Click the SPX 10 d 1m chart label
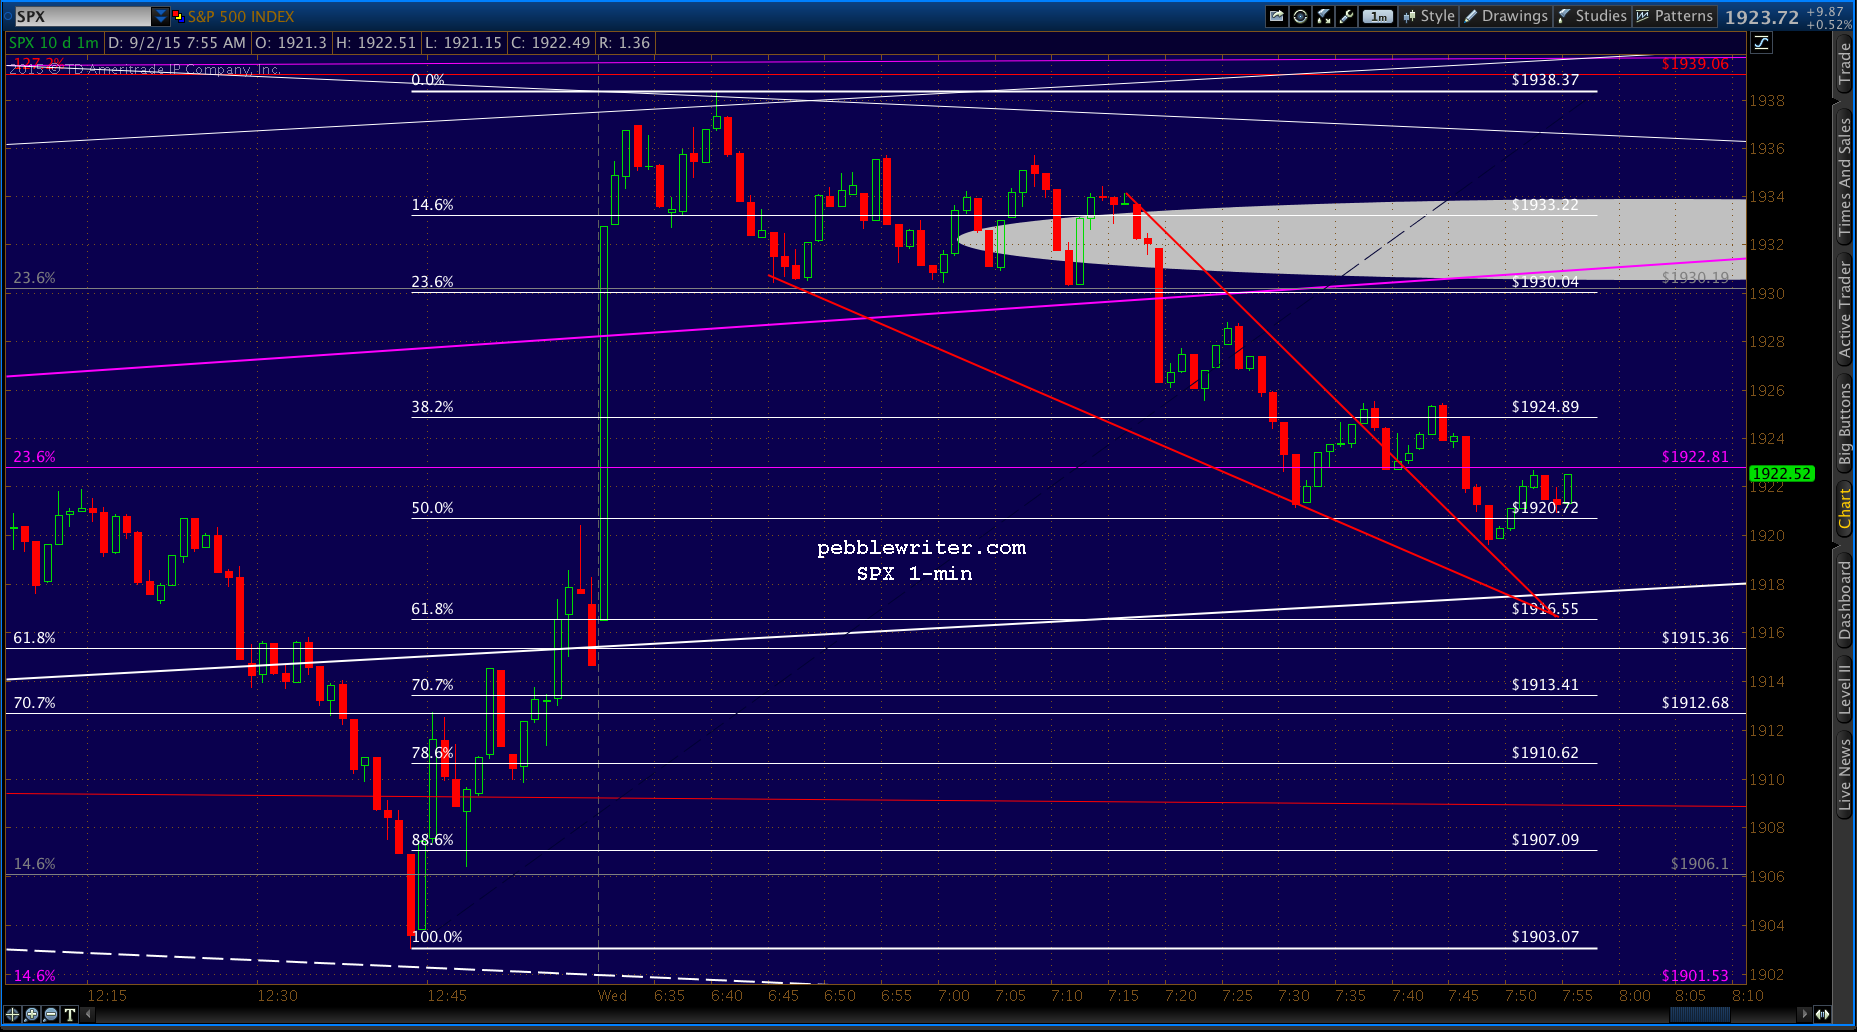 pos(54,43)
